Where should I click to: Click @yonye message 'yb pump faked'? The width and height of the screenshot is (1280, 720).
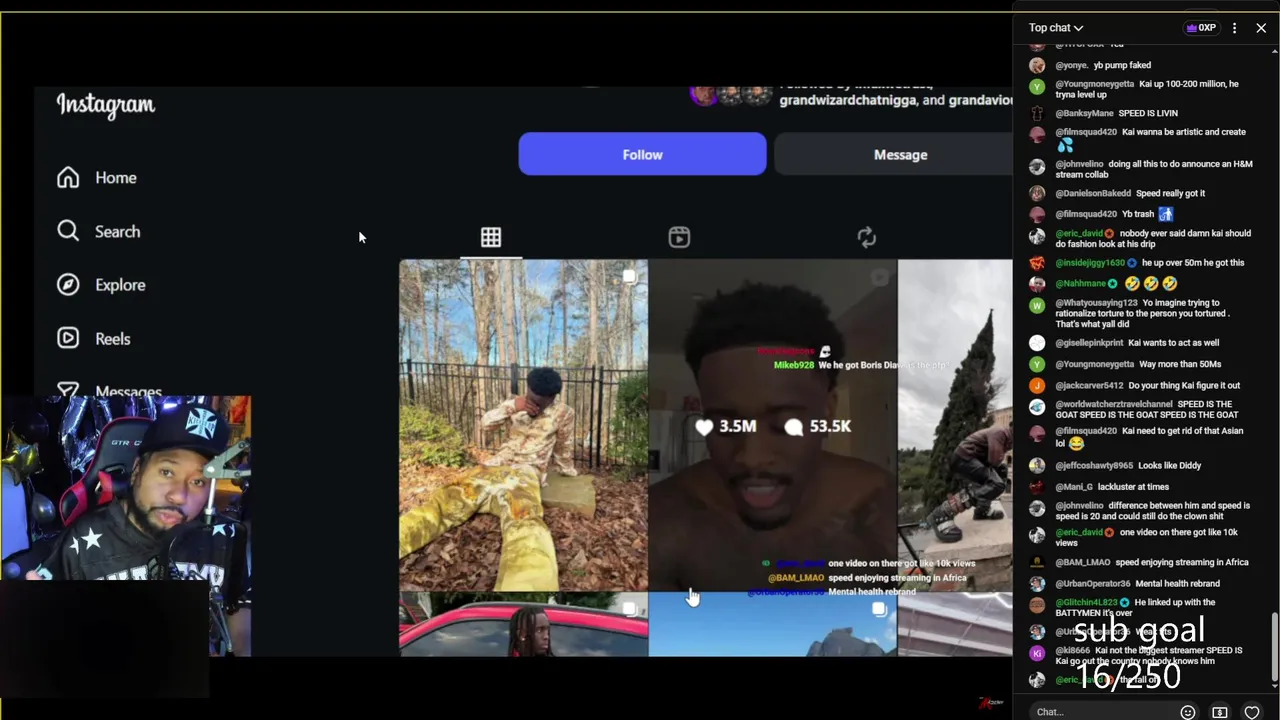pos(1103,65)
